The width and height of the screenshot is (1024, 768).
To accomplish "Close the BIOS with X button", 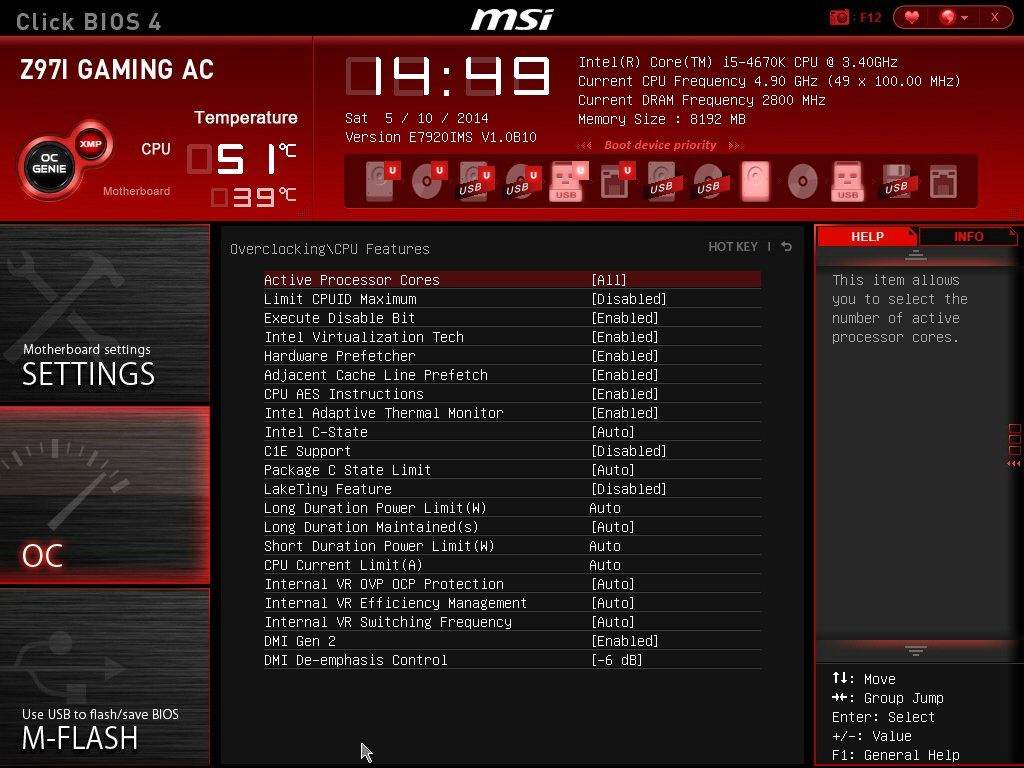I will (994, 18).
